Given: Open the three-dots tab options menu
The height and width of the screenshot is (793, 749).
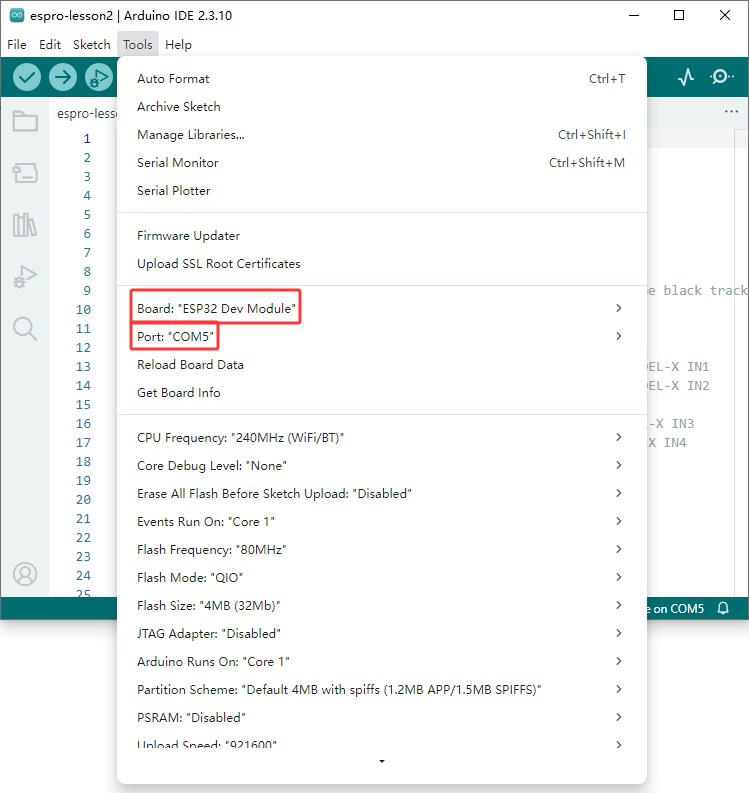Looking at the screenshot, I should (731, 111).
